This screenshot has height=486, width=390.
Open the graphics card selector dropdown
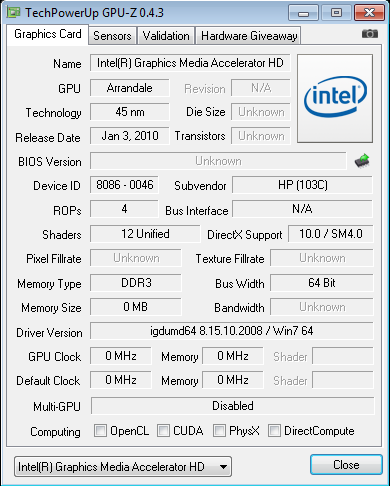point(123,467)
